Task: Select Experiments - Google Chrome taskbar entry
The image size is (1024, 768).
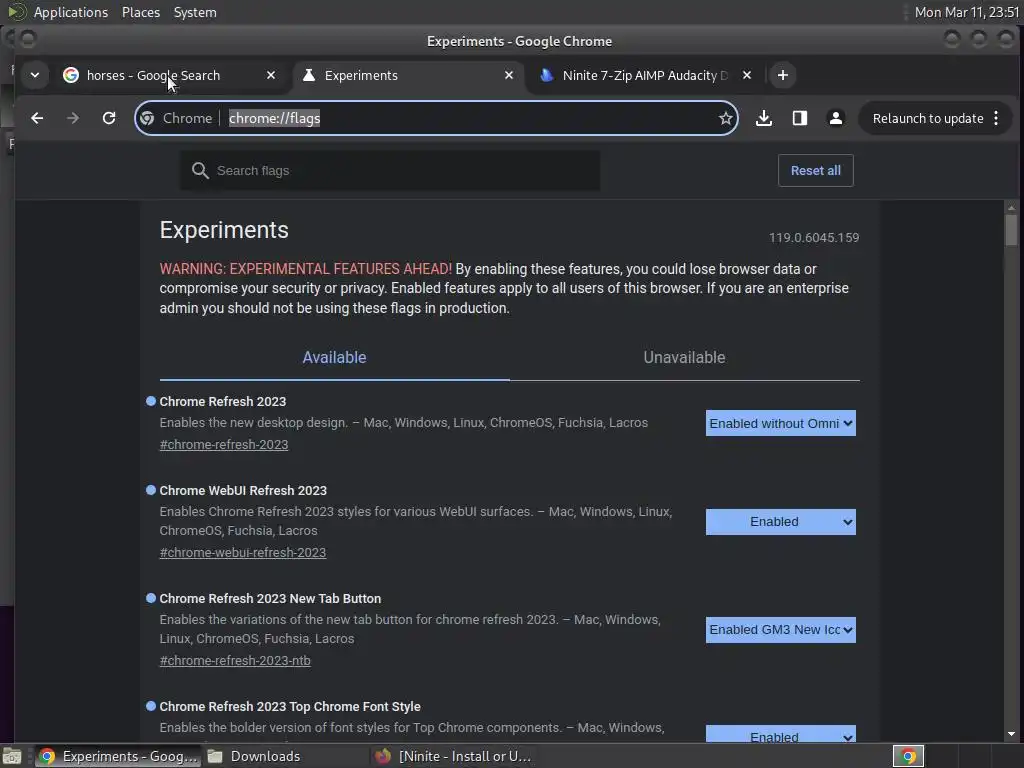Action: click(118, 756)
